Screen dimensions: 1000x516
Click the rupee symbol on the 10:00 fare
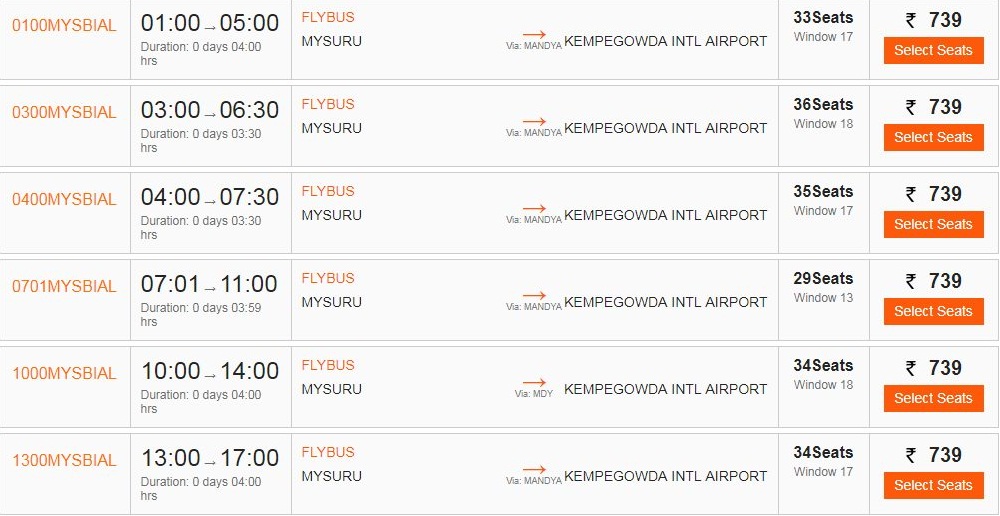911,368
